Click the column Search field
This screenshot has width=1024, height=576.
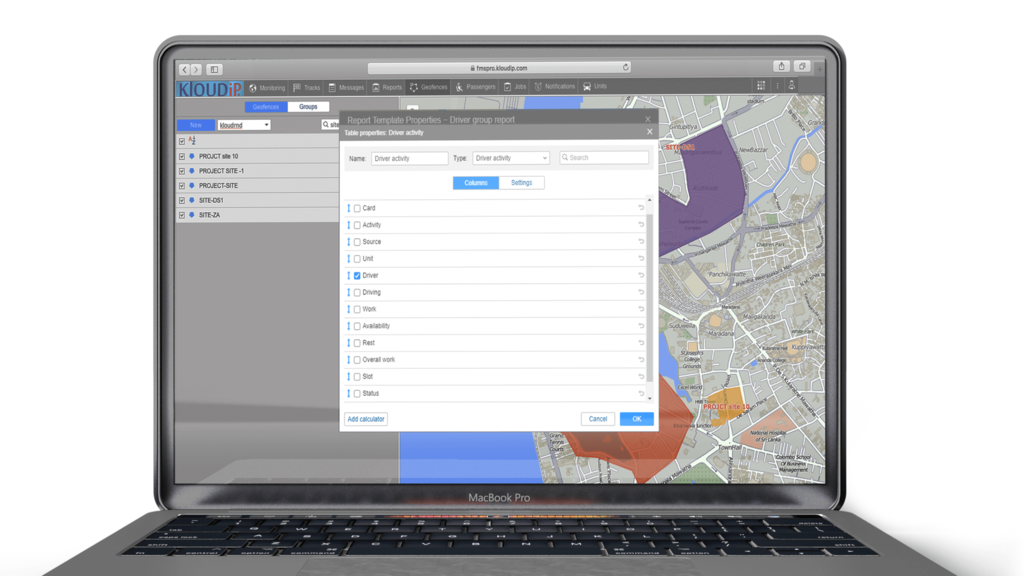point(604,157)
